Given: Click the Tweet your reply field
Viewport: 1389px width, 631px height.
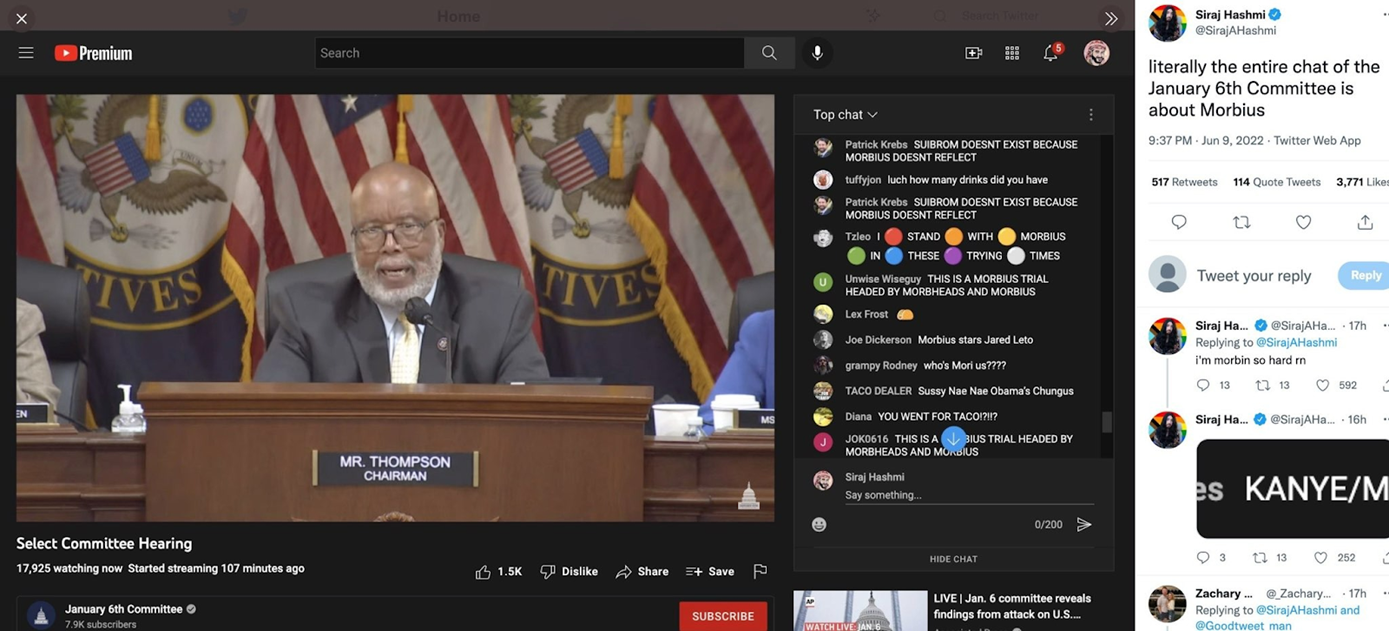Looking at the screenshot, I should [x=1254, y=276].
